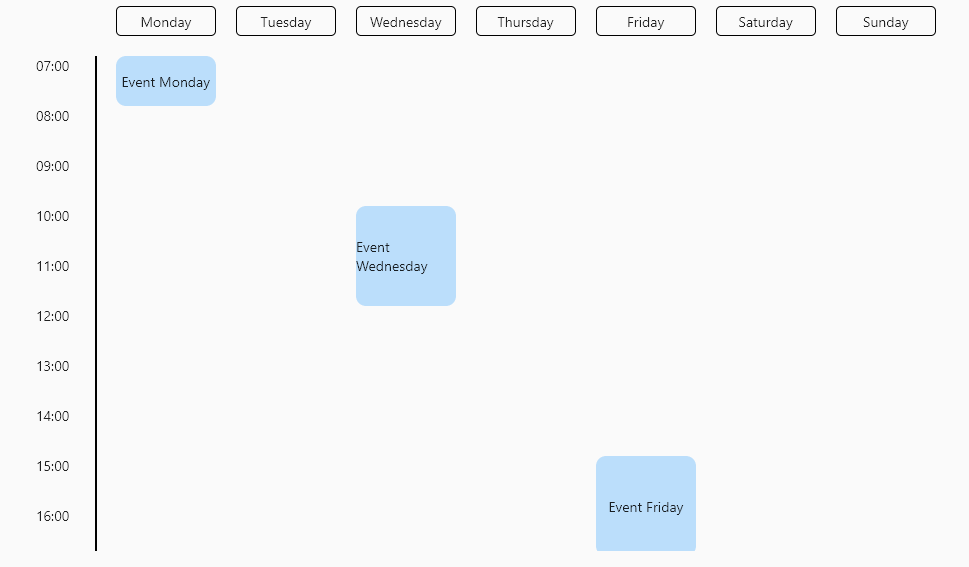The image size is (969, 567).
Task: Click the 16:00 time label
Action: [53, 516]
